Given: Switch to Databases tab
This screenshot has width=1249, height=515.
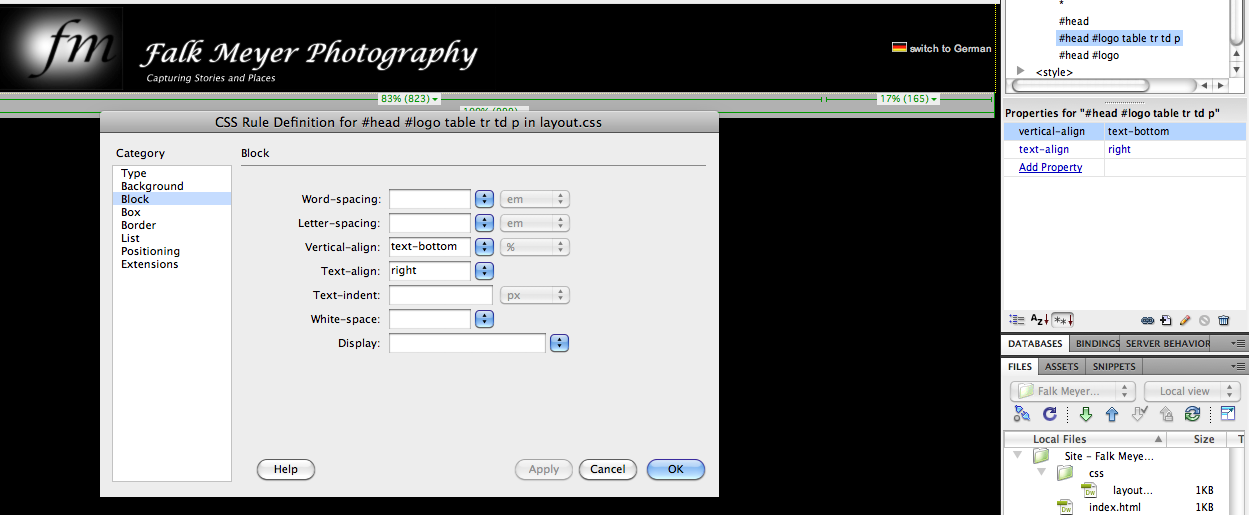Looking at the screenshot, I should point(1035,343).
